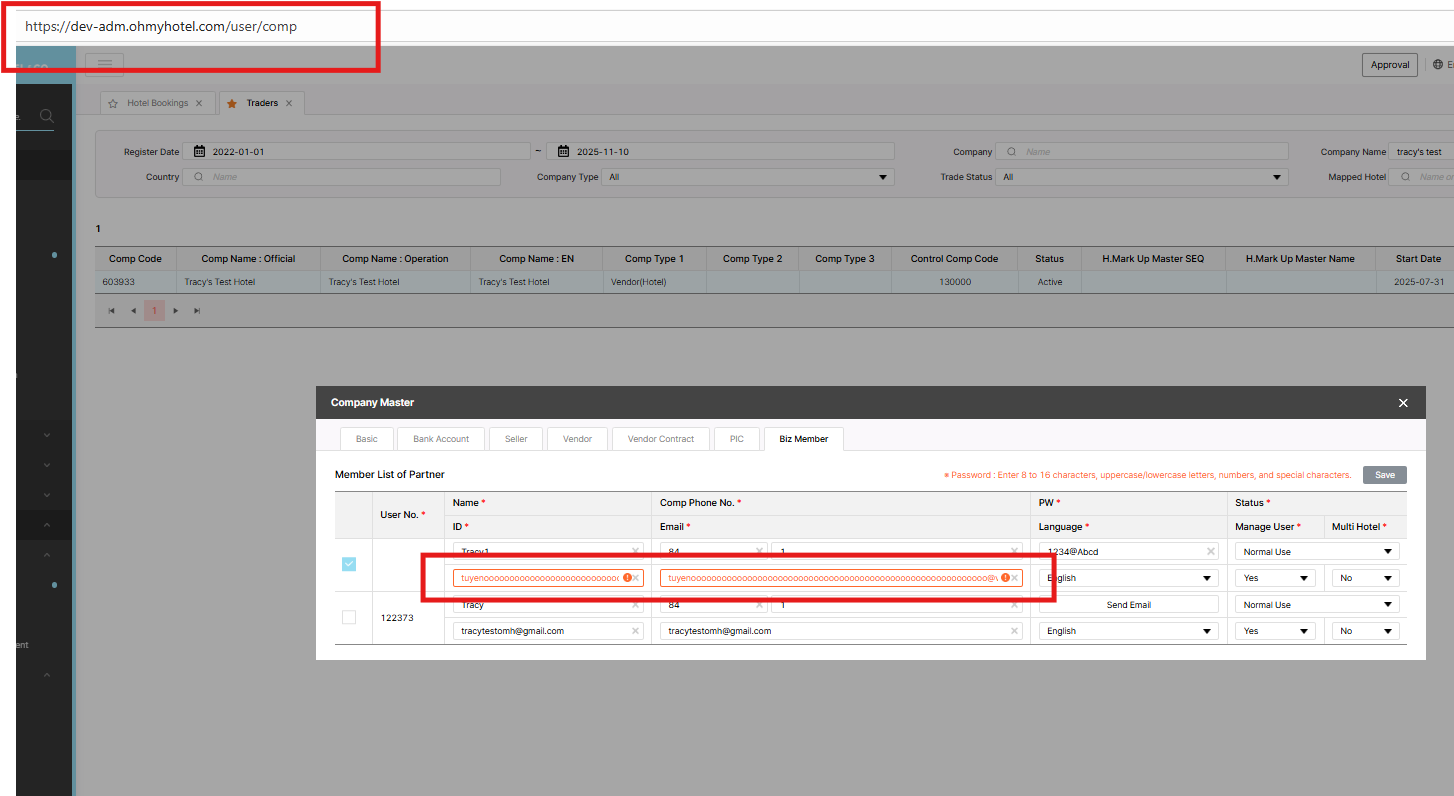The height and width of the screenshot is (796, 1454).
Task: Click the Send Email button
Action: [x=1128, y=605]
